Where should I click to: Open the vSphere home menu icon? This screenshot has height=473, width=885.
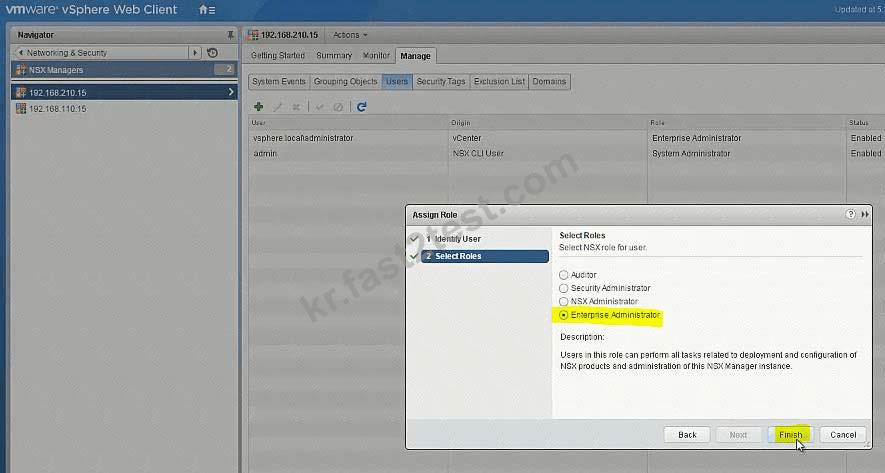click(207, 10)
